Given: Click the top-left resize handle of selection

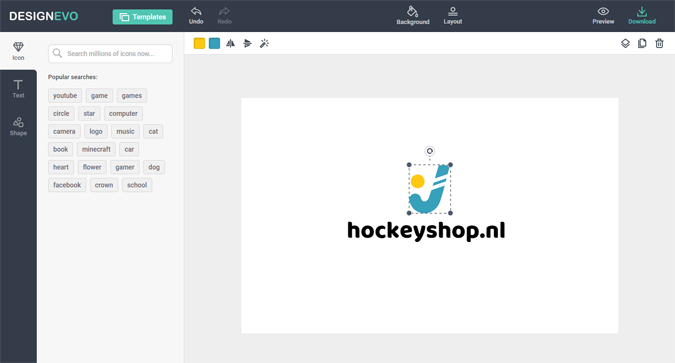Looking at the screenshot, I should [409, 165].
